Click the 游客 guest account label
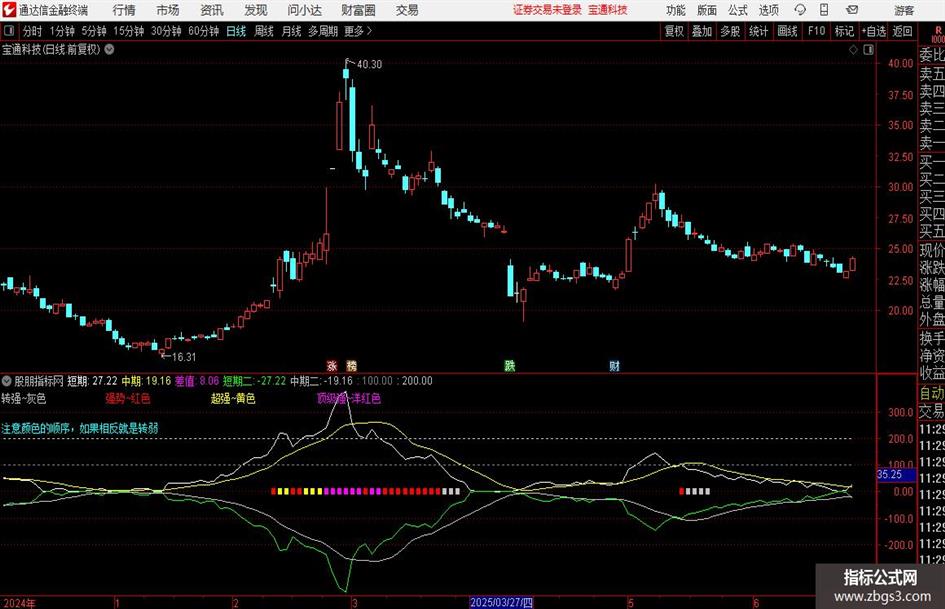The image size is (945, 609). 903,10
